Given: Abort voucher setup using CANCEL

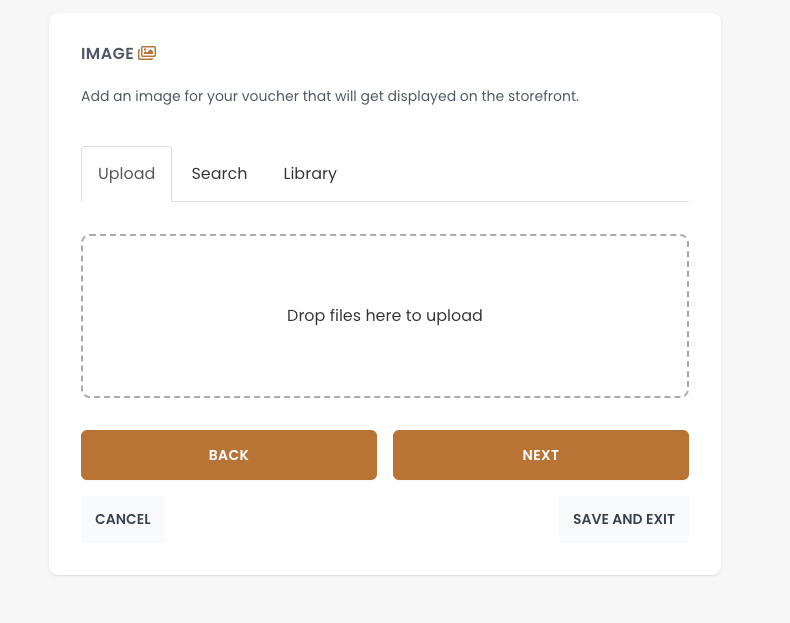Looking at the screenshot, I should click(123, 519).
